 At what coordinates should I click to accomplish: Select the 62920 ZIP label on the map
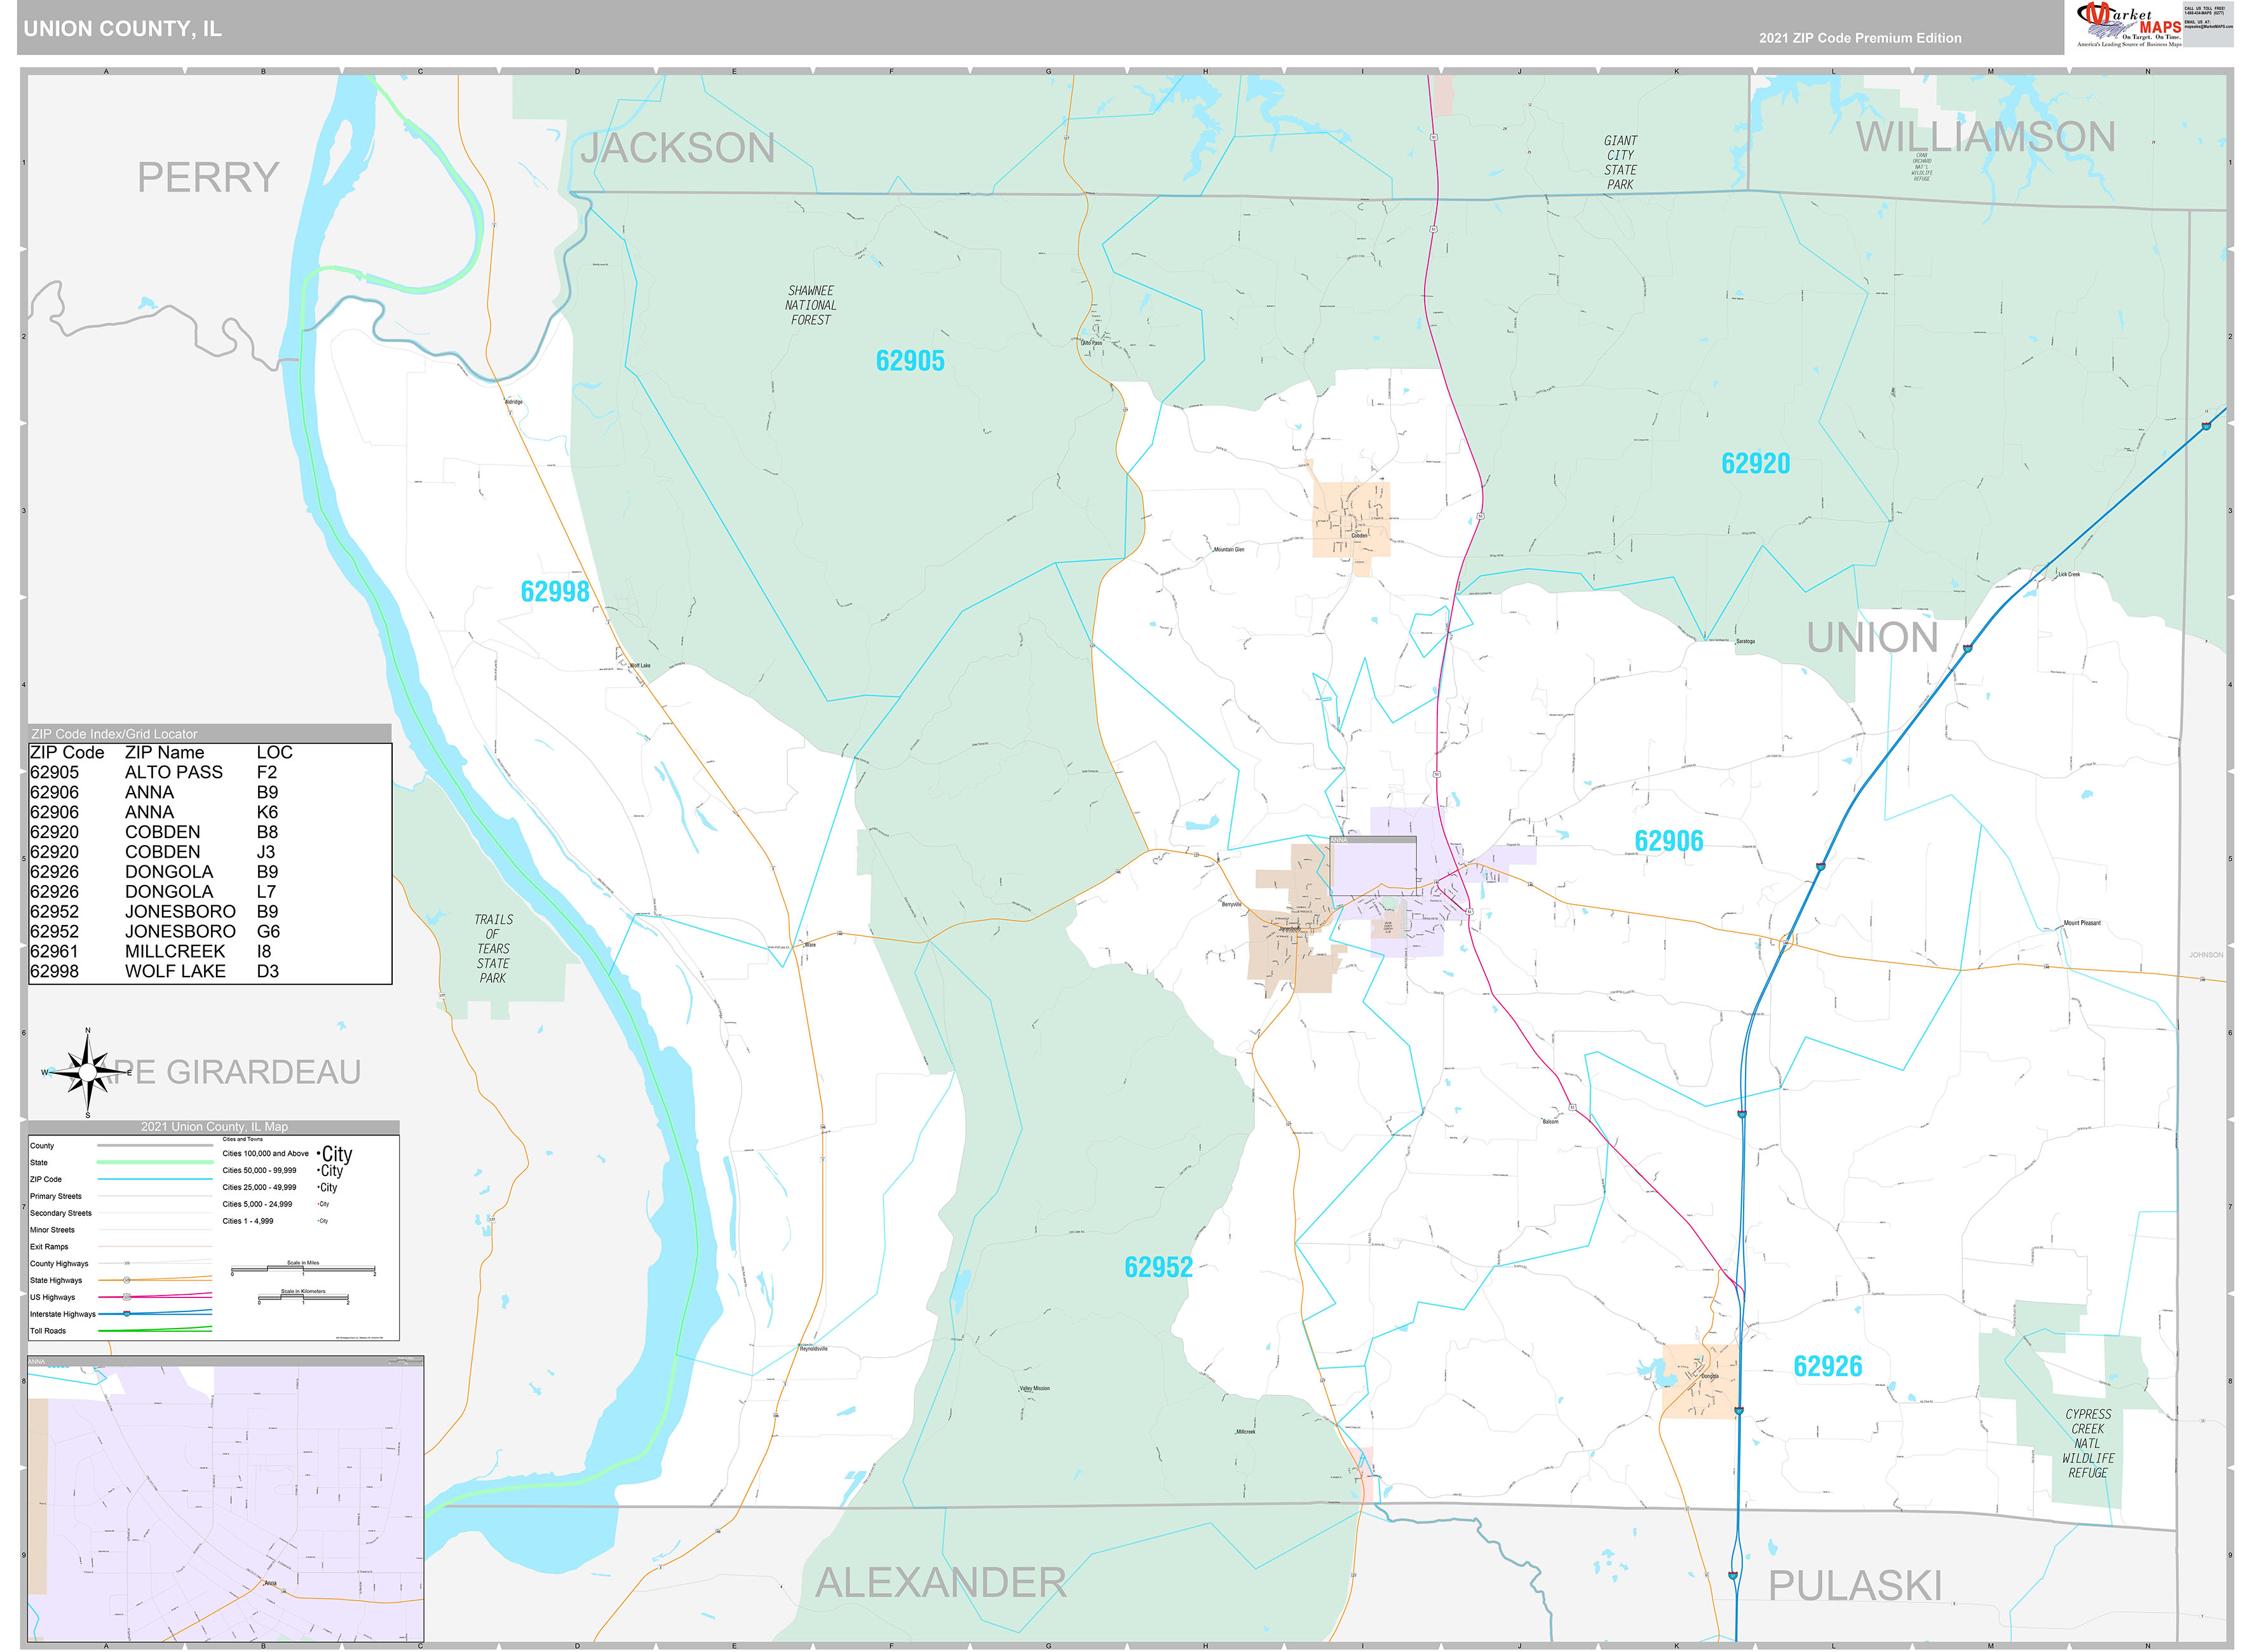coord(1755,463)
